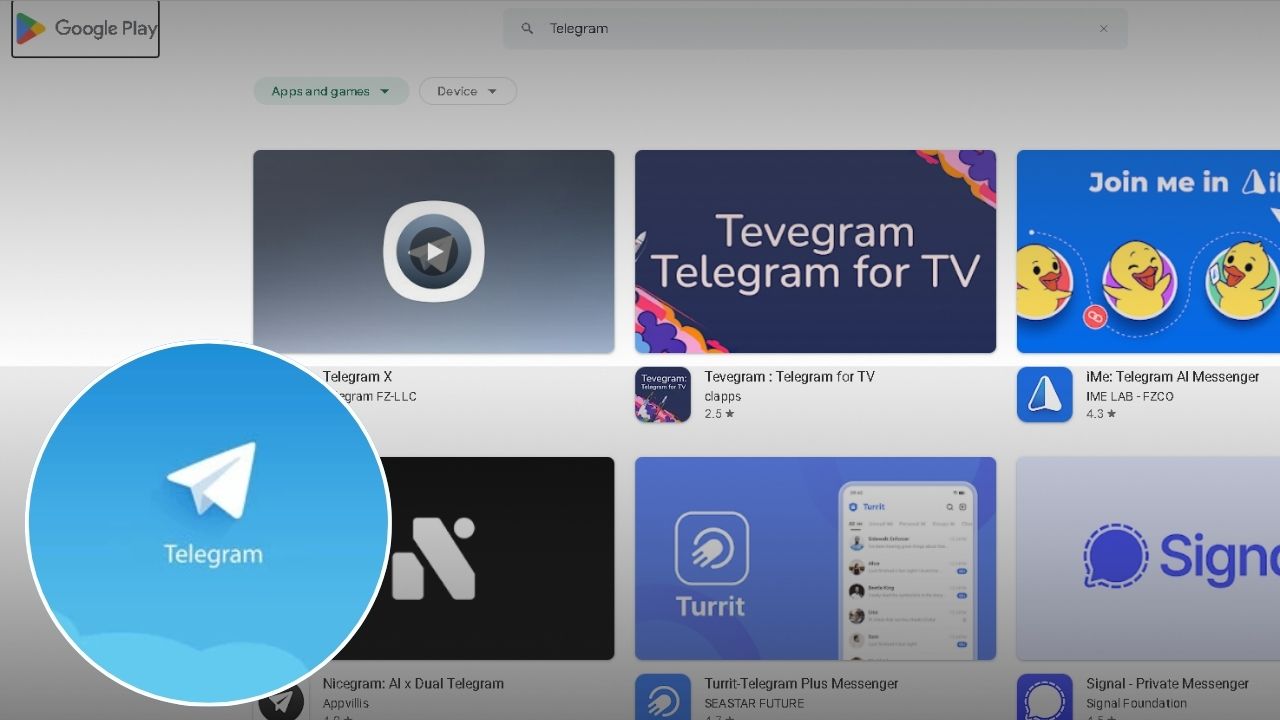Screen dimensions: 1280x720
Task: Open the iMe duck banner image
Action: [x=1148, y=252]
